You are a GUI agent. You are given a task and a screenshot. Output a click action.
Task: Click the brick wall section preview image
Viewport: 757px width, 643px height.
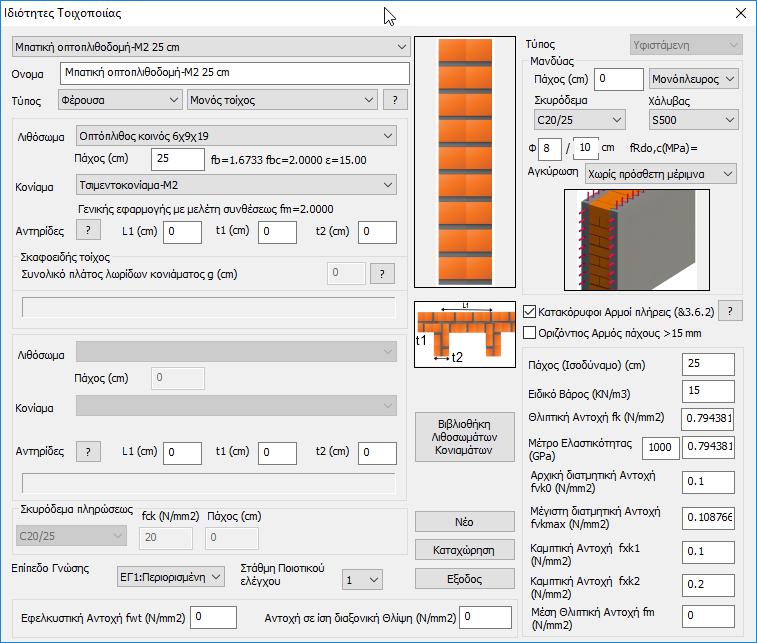pyautogui.click(x=465, y=162)
